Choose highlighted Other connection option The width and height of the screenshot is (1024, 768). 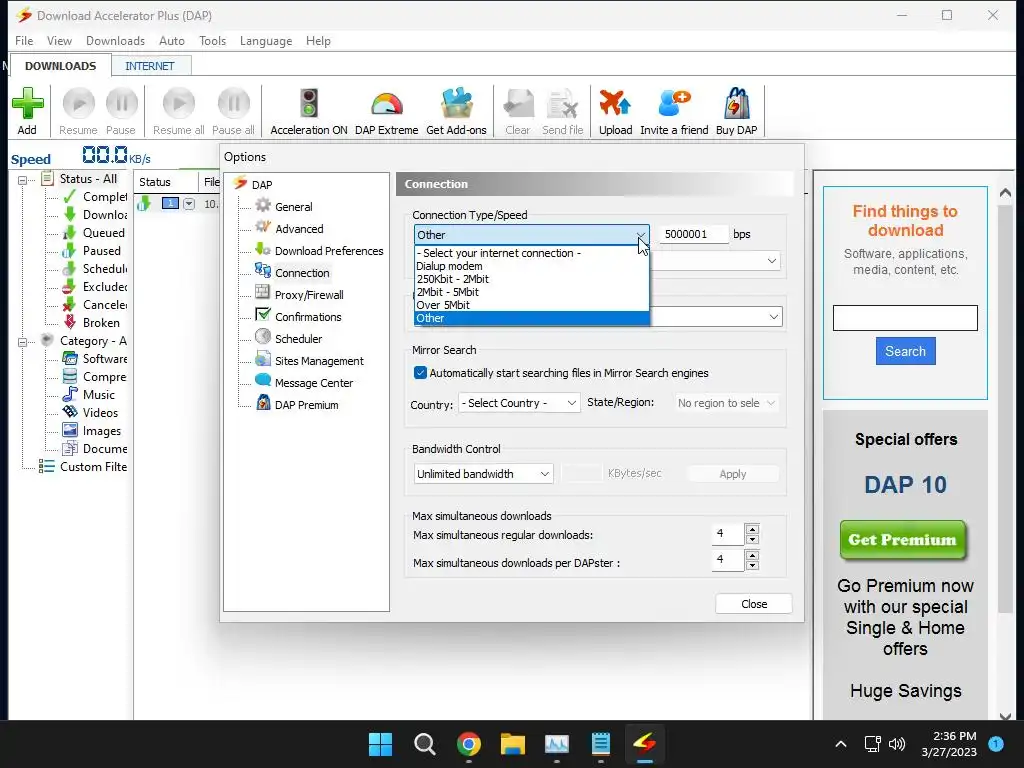coord(532,318)
